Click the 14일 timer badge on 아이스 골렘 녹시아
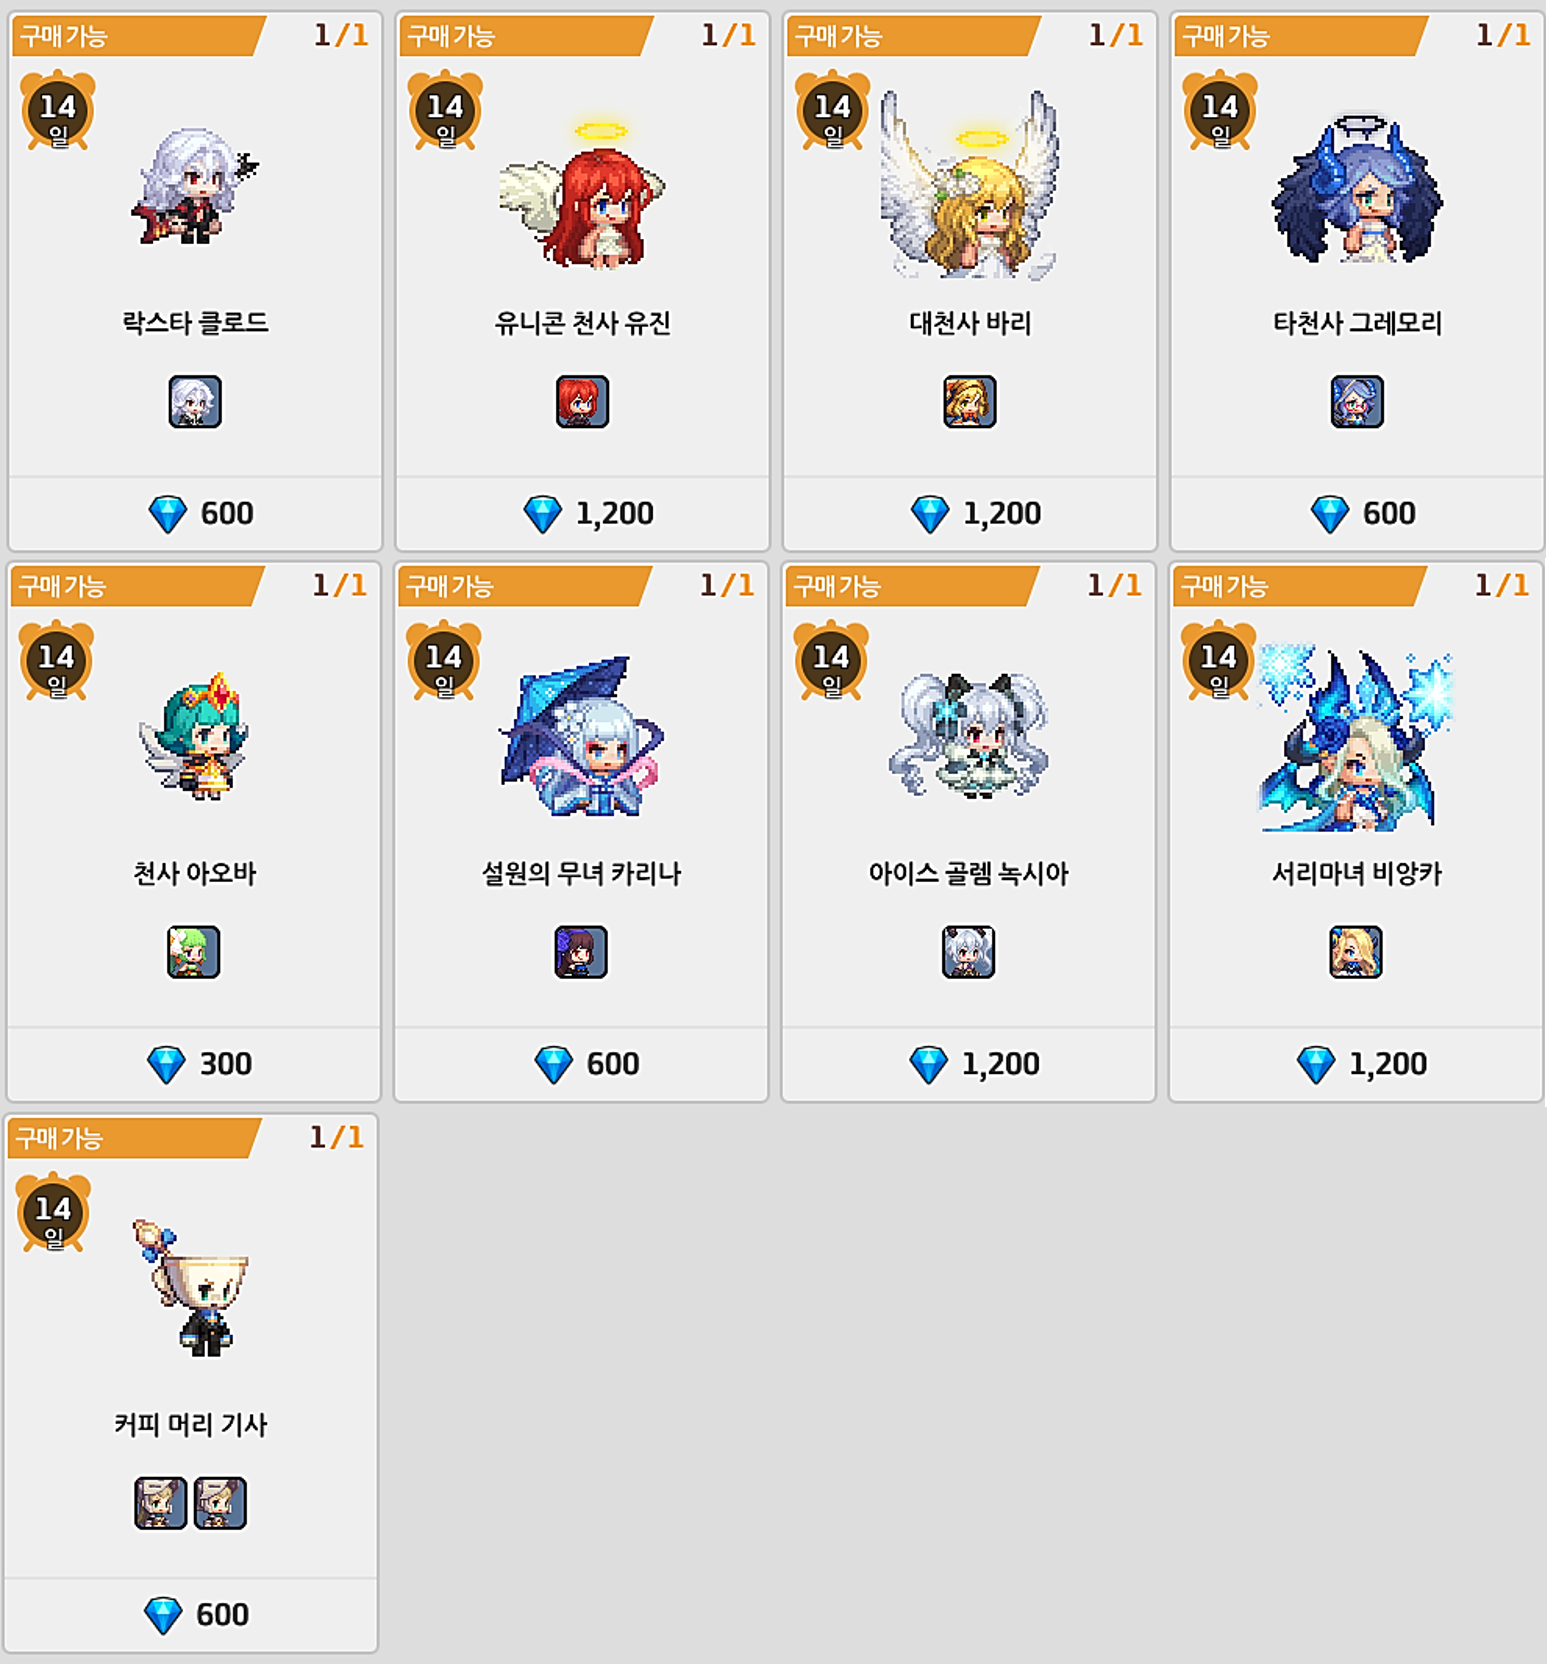This screenshot has height=1664, width=1547. tap(831, 661)
